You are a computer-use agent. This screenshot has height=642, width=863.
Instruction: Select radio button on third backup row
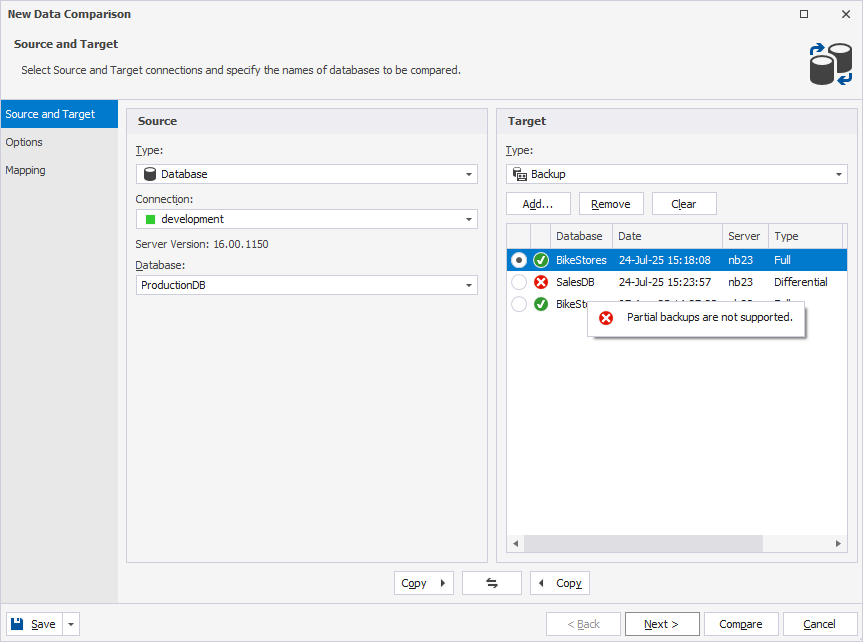coord(518,303)
